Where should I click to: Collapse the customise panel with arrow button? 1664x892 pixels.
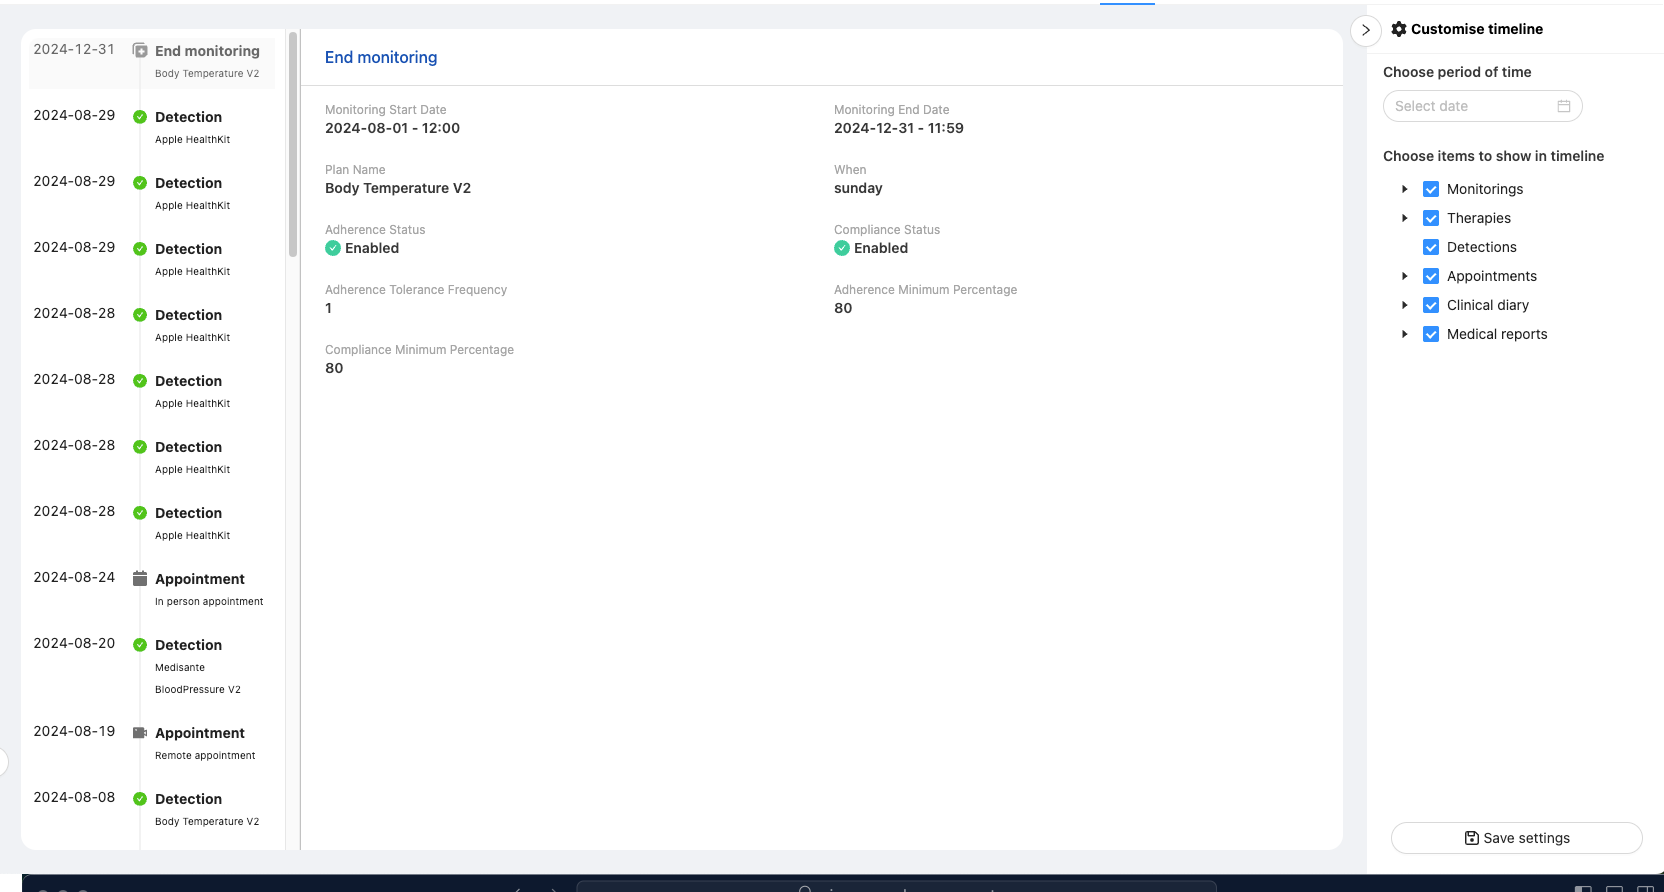[1365, 30]
